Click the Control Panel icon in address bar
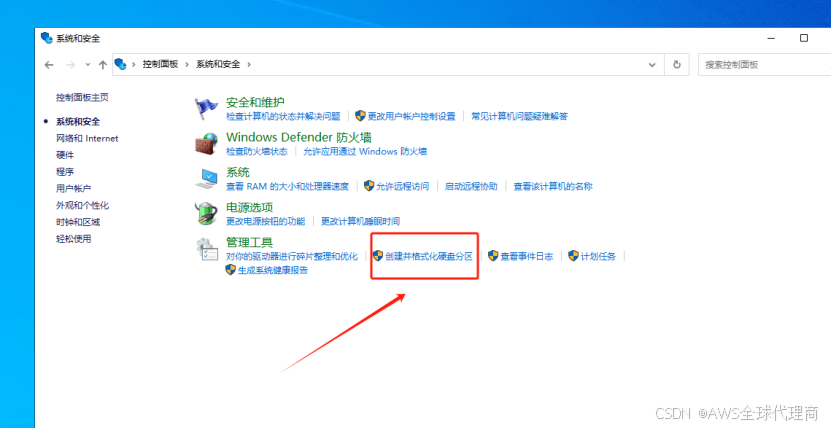This screenshot has height=429, width=831. click(x=121, y=64)
